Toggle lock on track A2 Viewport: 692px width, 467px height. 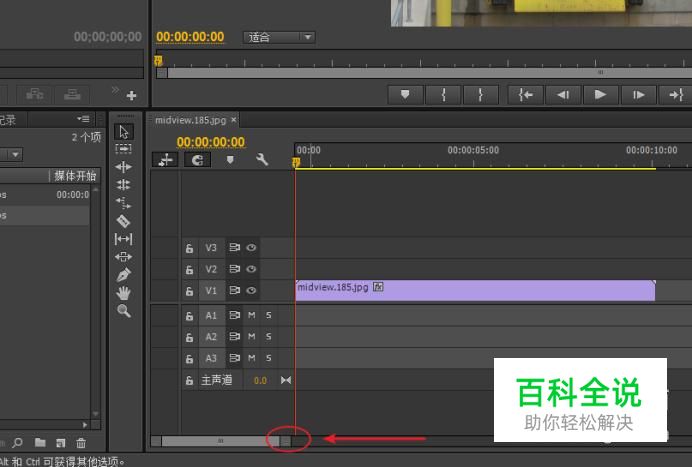click(189, 338)
